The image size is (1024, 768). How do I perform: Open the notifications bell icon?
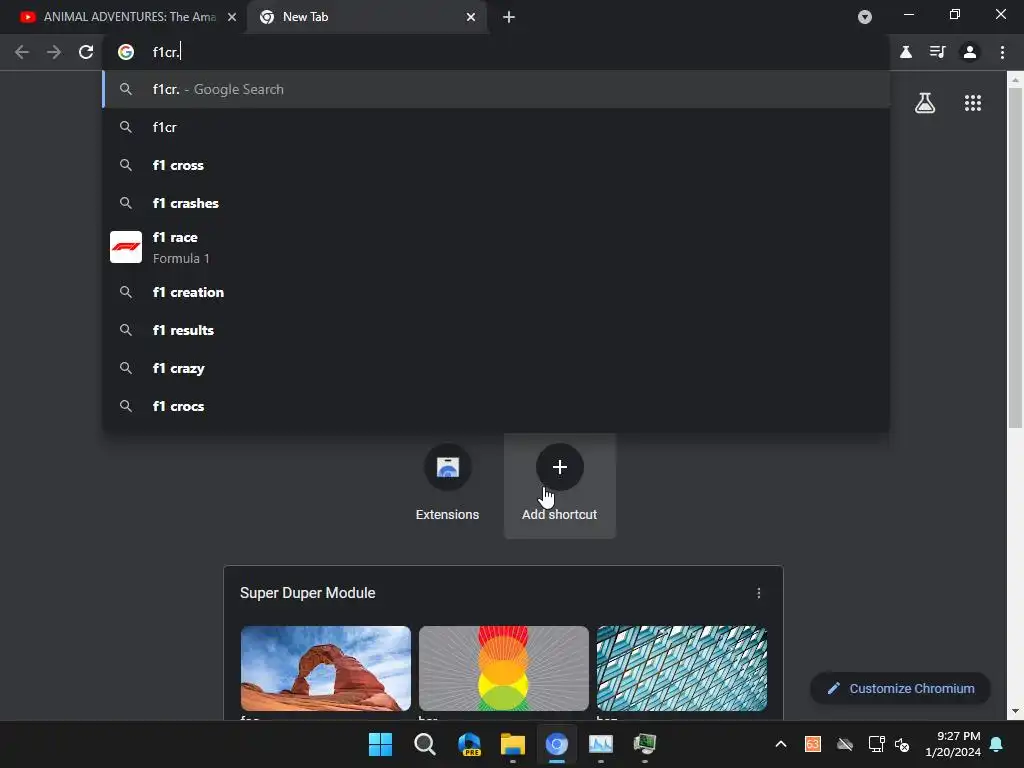pos(997,744)
